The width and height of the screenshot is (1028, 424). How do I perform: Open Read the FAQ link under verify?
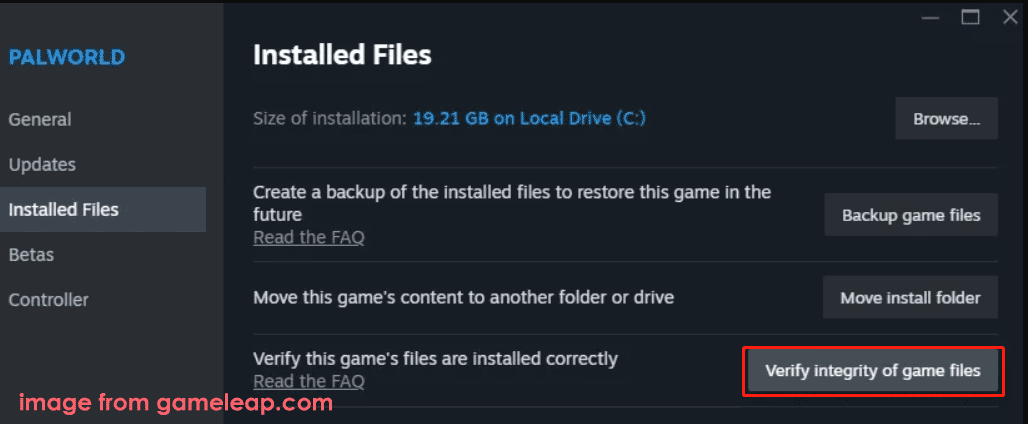pyautogui.click(x=309, y=381)
